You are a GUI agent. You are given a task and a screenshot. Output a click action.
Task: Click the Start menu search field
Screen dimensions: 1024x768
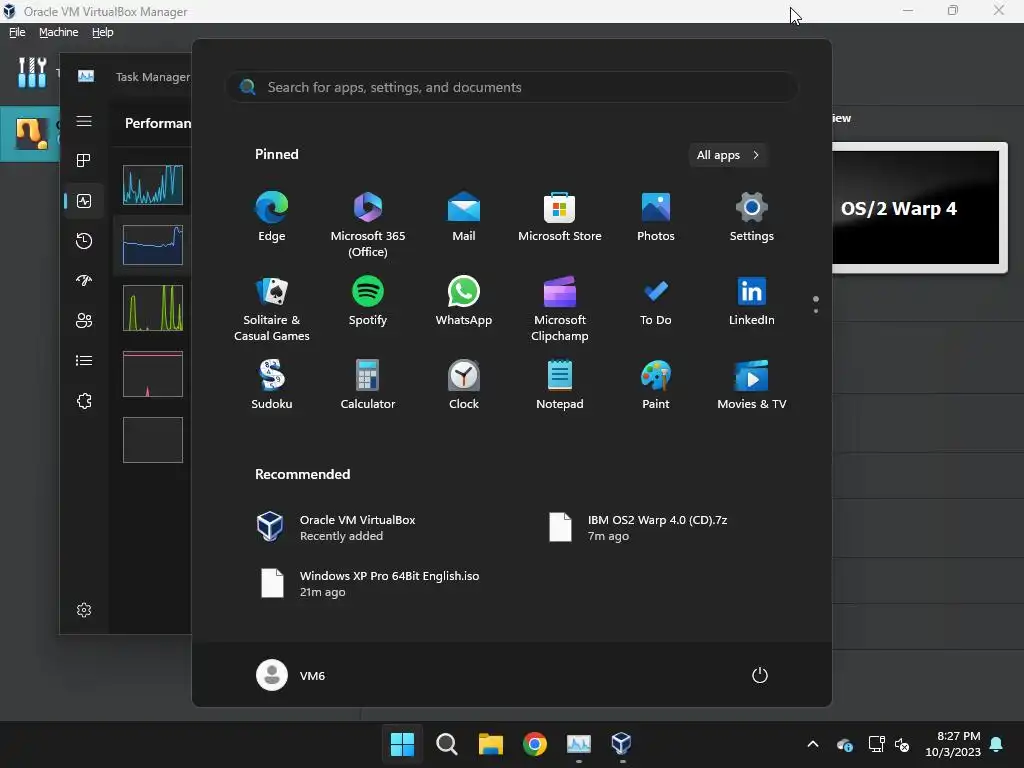512,87
